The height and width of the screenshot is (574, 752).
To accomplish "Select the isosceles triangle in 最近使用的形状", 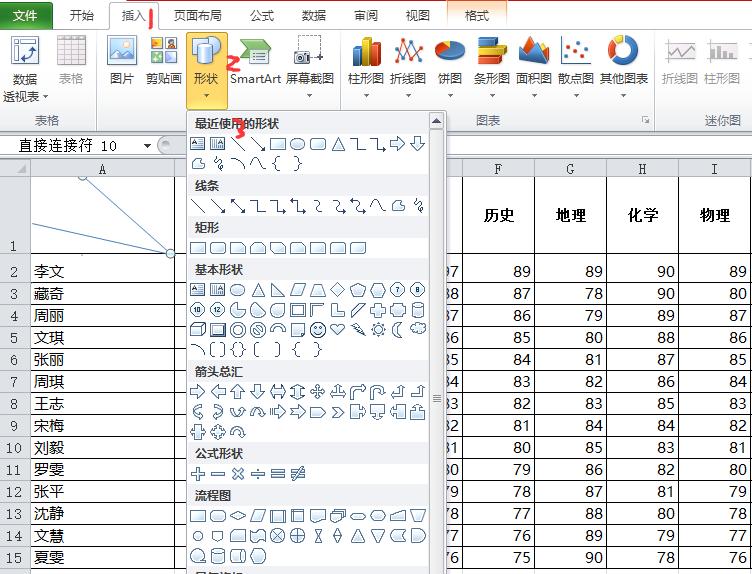I will (338, 144).
